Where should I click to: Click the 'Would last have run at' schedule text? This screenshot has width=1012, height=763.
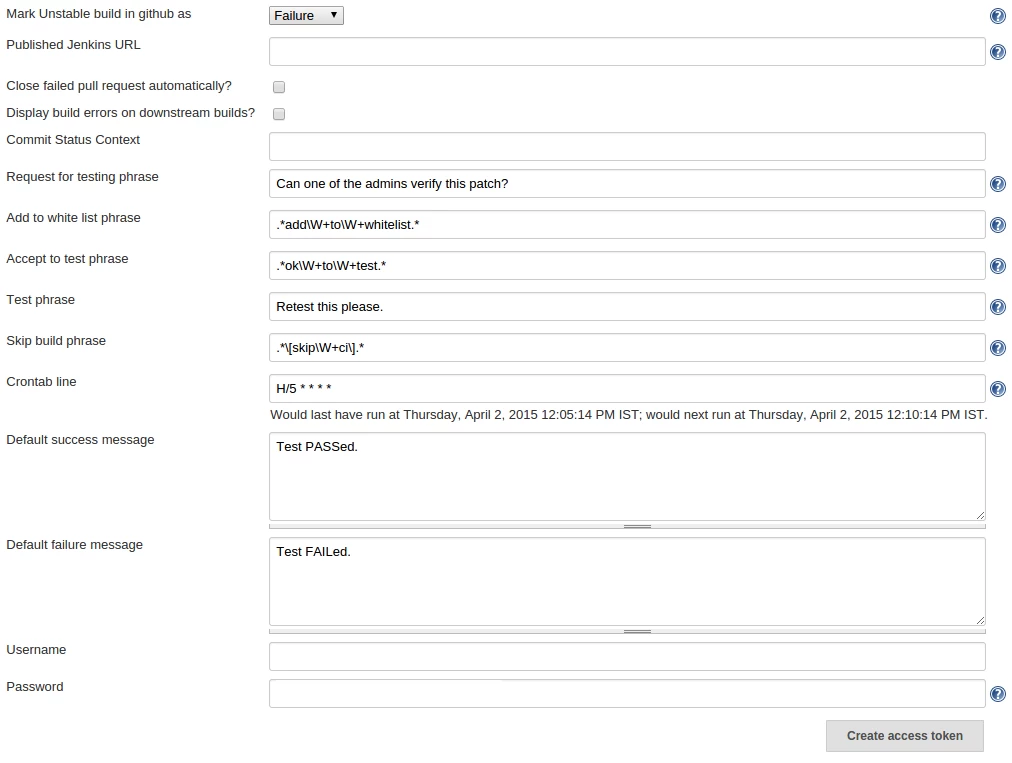629,415
